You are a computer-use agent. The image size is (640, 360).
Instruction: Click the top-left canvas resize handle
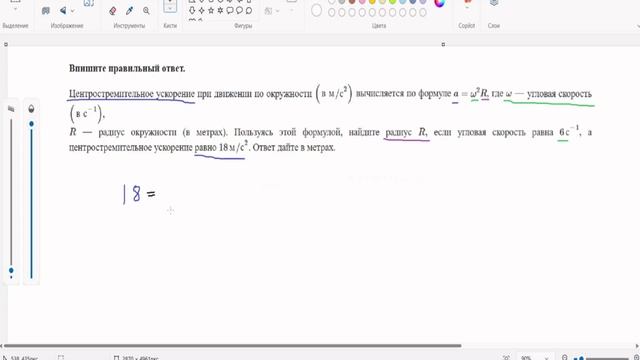(6, 44)
